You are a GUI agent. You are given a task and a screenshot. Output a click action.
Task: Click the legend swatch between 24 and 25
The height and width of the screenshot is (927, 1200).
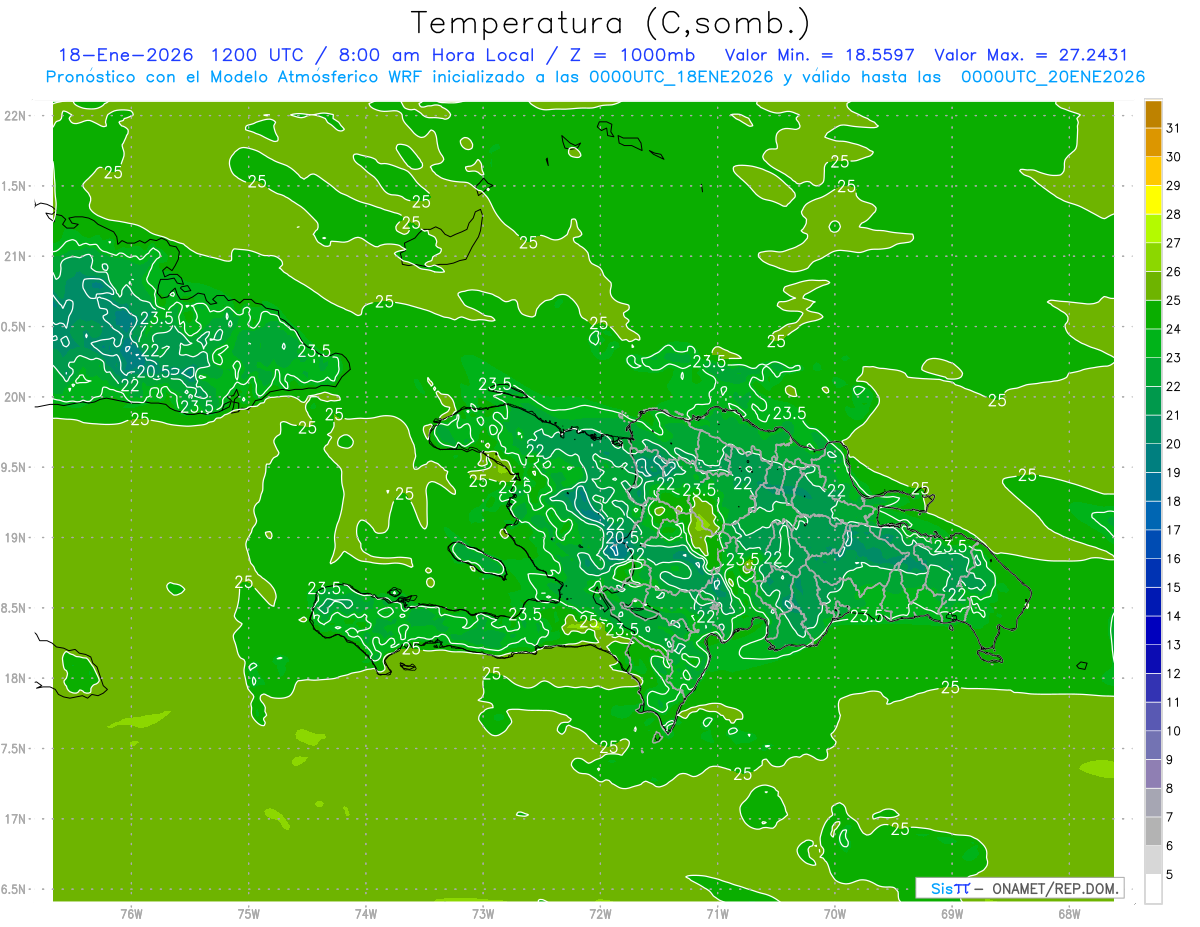[1153, 315]
